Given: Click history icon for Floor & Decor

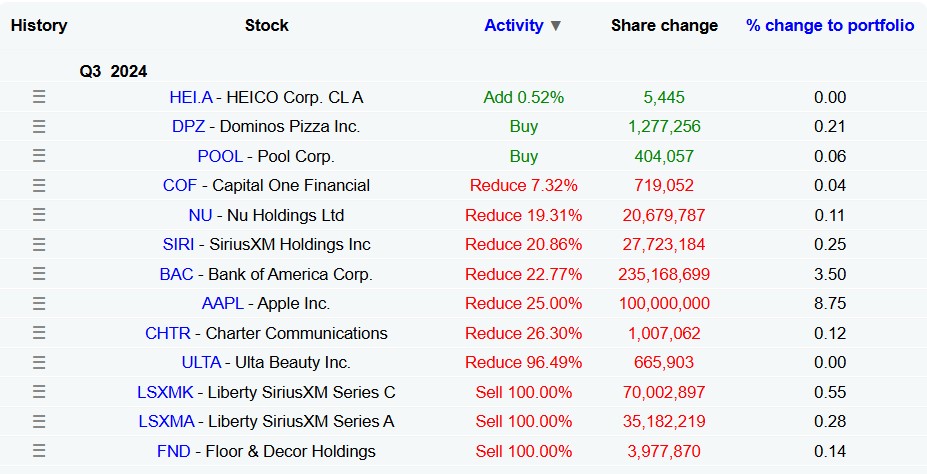Looking at the screenshot, I should 39,451.
